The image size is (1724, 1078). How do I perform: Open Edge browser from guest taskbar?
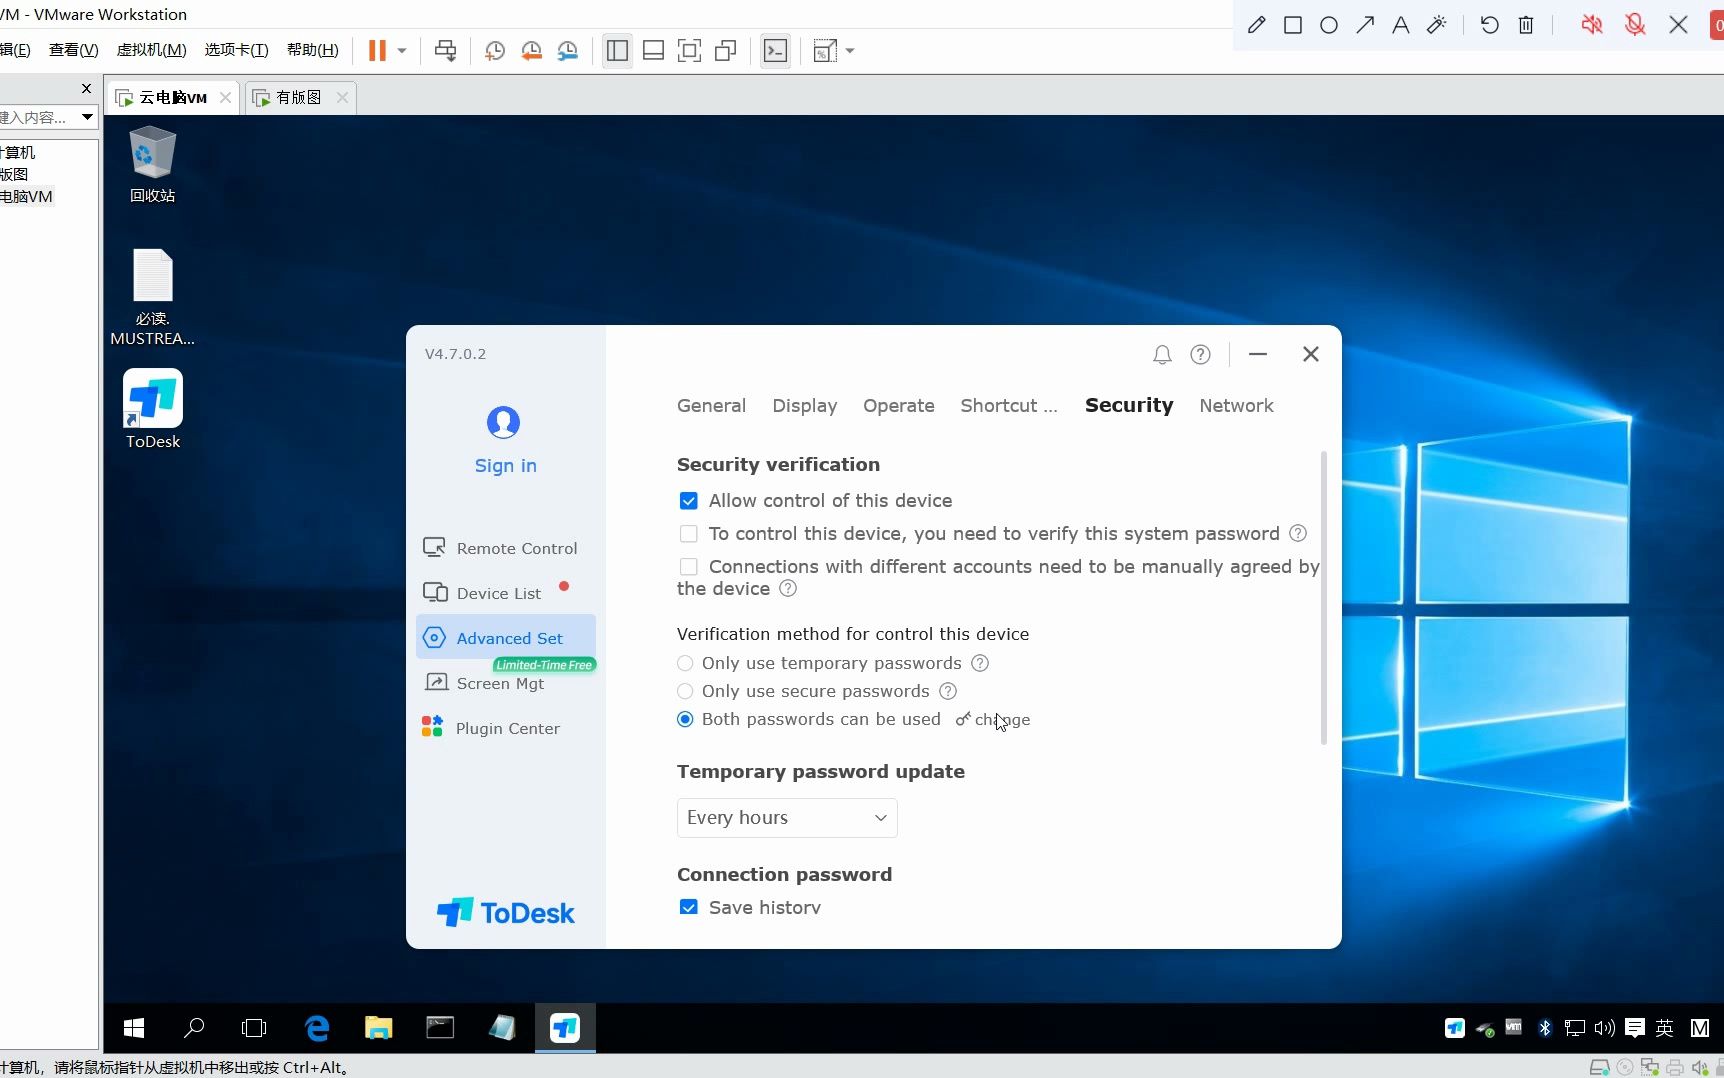click(x=317, y=1027)
